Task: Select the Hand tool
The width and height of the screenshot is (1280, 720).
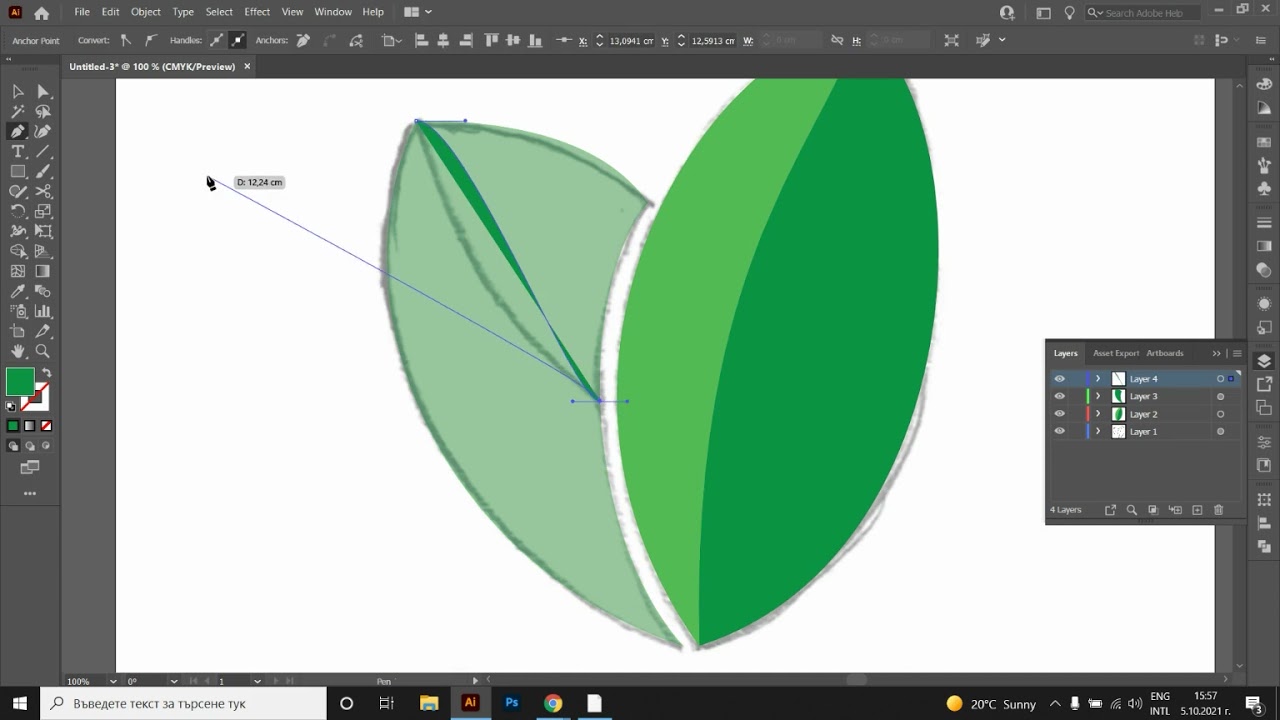Action: [18, 351]
